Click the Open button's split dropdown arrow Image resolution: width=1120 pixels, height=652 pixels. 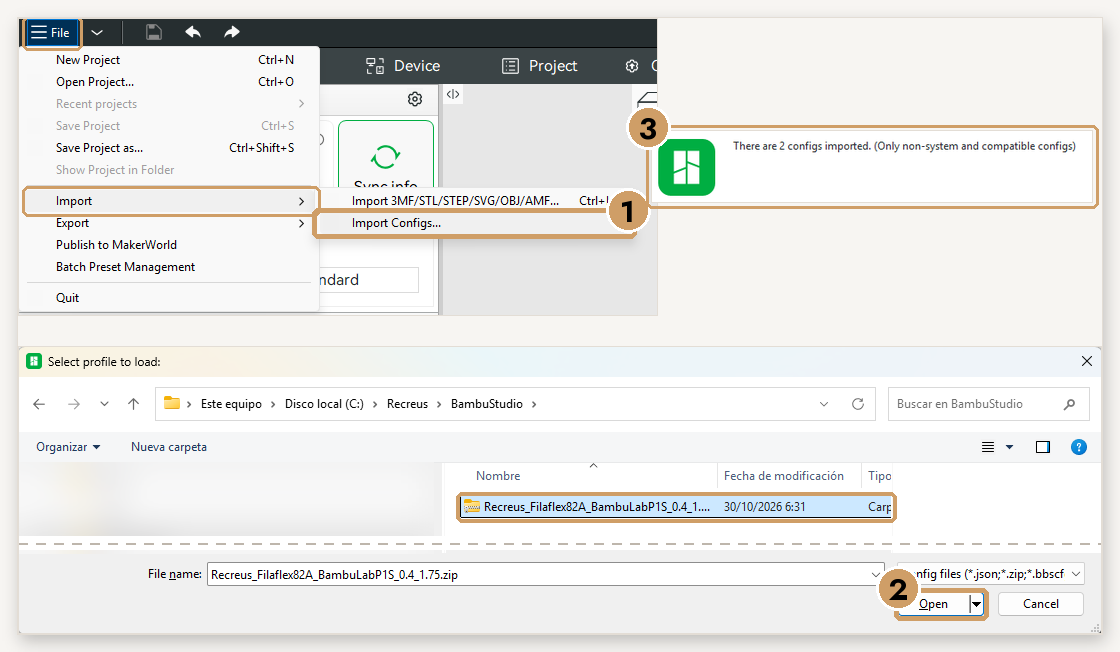tap(976, 604)
